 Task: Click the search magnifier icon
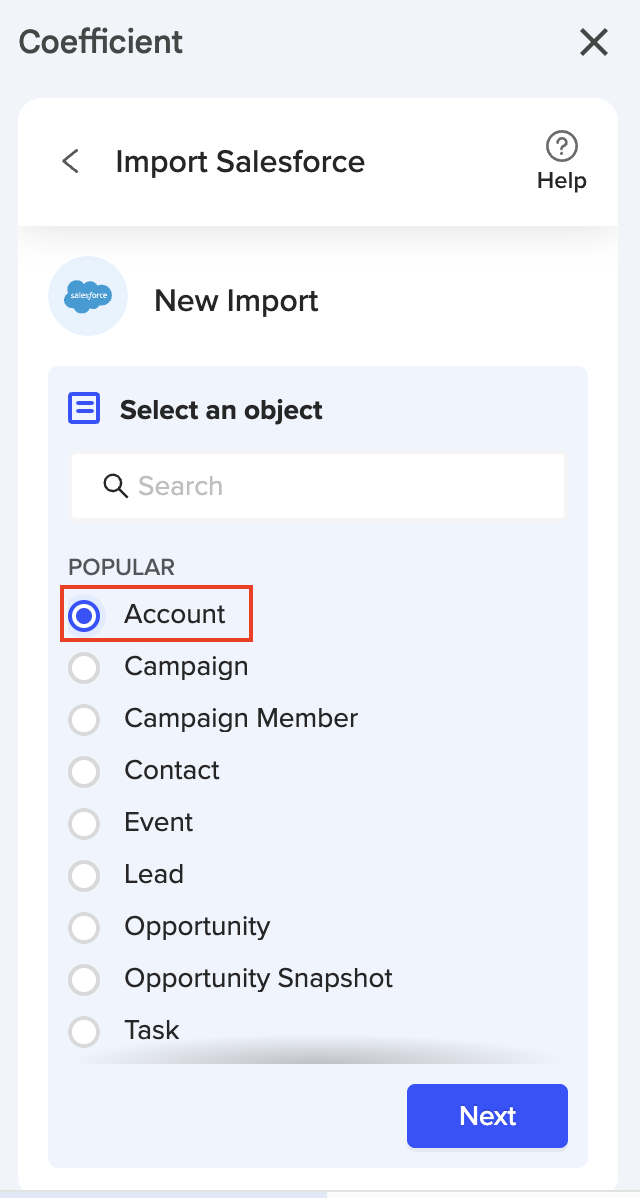coord(115,486)
